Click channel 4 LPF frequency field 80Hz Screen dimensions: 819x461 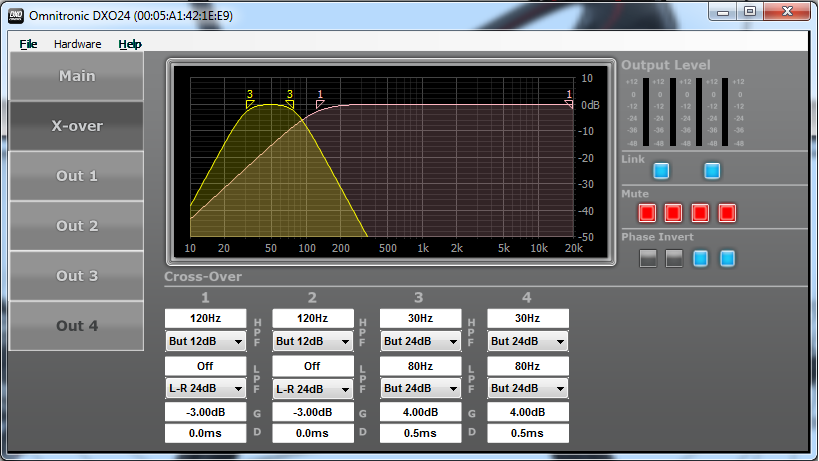click(528, 366)
